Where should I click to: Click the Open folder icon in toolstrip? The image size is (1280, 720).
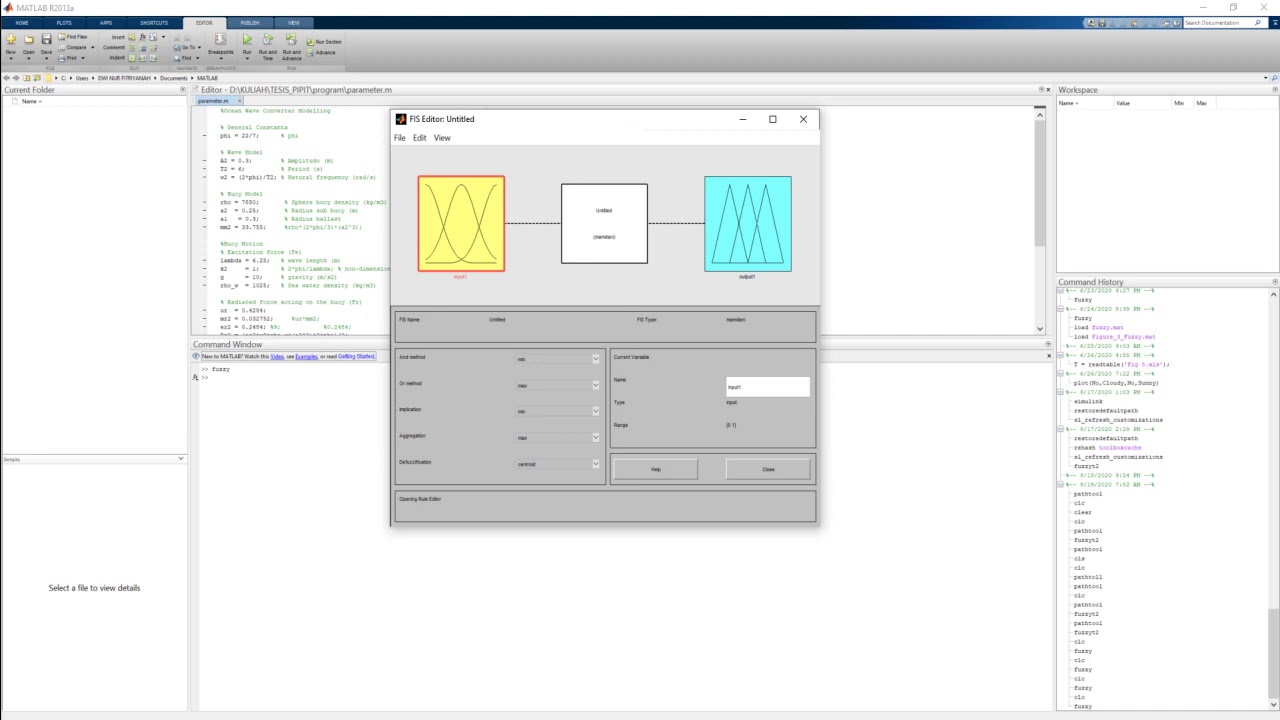(x=28, y=40)
